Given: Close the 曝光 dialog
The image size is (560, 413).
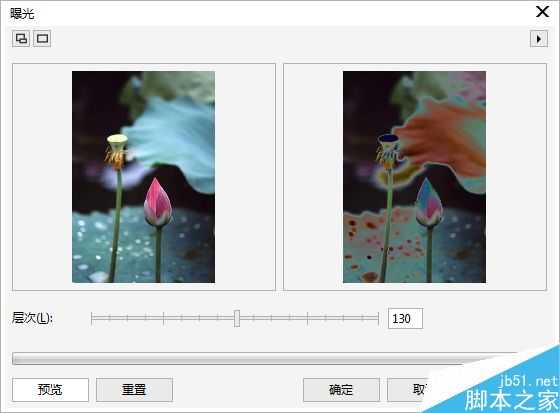Looking at the screenshot, I should point(542,12).
